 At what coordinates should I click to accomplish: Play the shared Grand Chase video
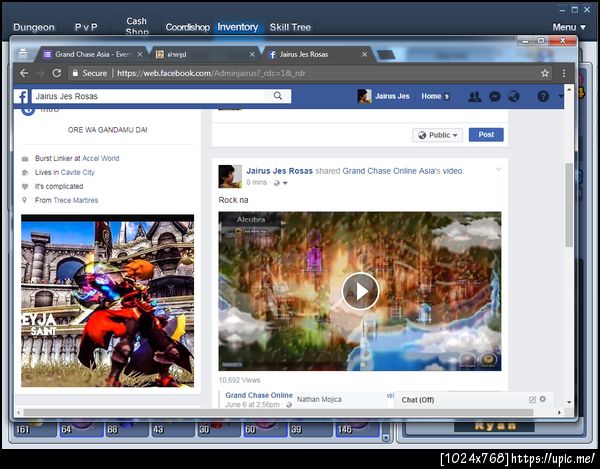coord(360,291)
